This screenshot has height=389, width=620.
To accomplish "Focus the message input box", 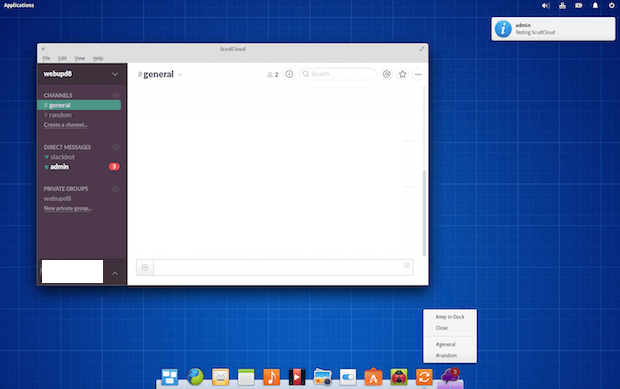I will coord(283,268).
